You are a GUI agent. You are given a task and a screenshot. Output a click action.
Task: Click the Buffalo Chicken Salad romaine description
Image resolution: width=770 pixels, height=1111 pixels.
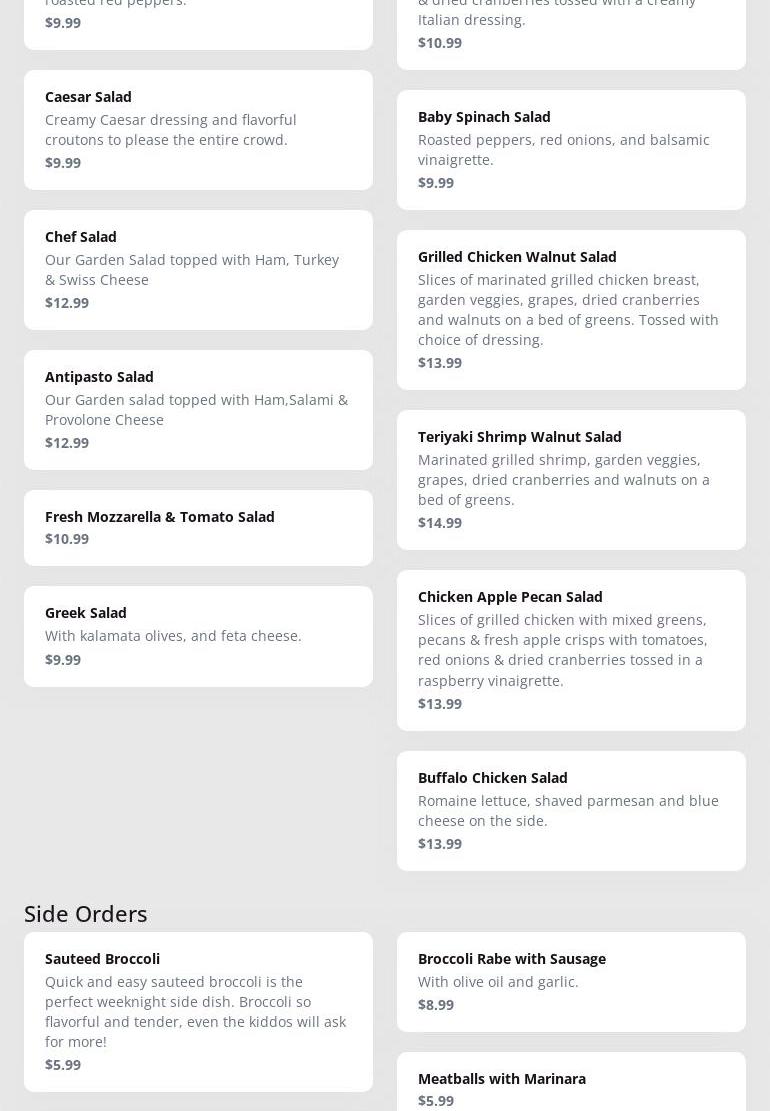pos(568,810)
